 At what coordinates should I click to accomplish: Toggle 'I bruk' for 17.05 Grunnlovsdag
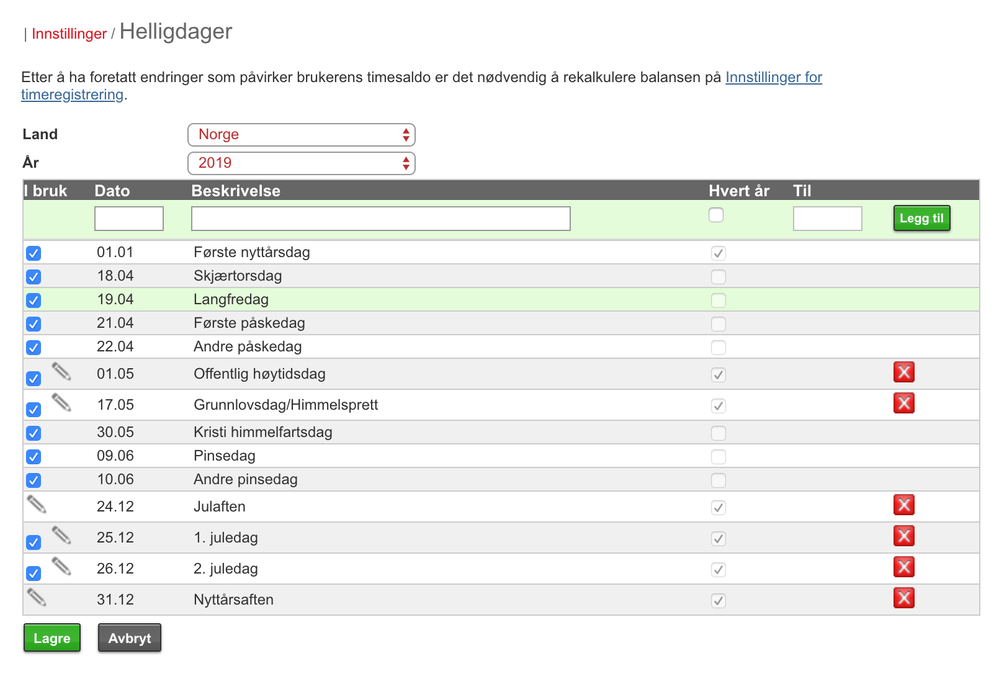pos(34,409)
